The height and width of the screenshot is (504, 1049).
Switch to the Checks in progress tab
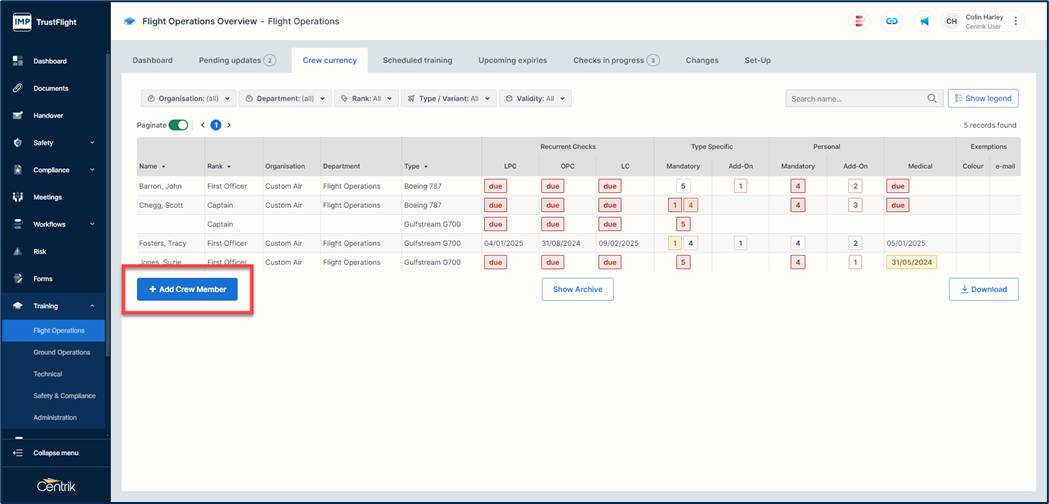[616, 60]
